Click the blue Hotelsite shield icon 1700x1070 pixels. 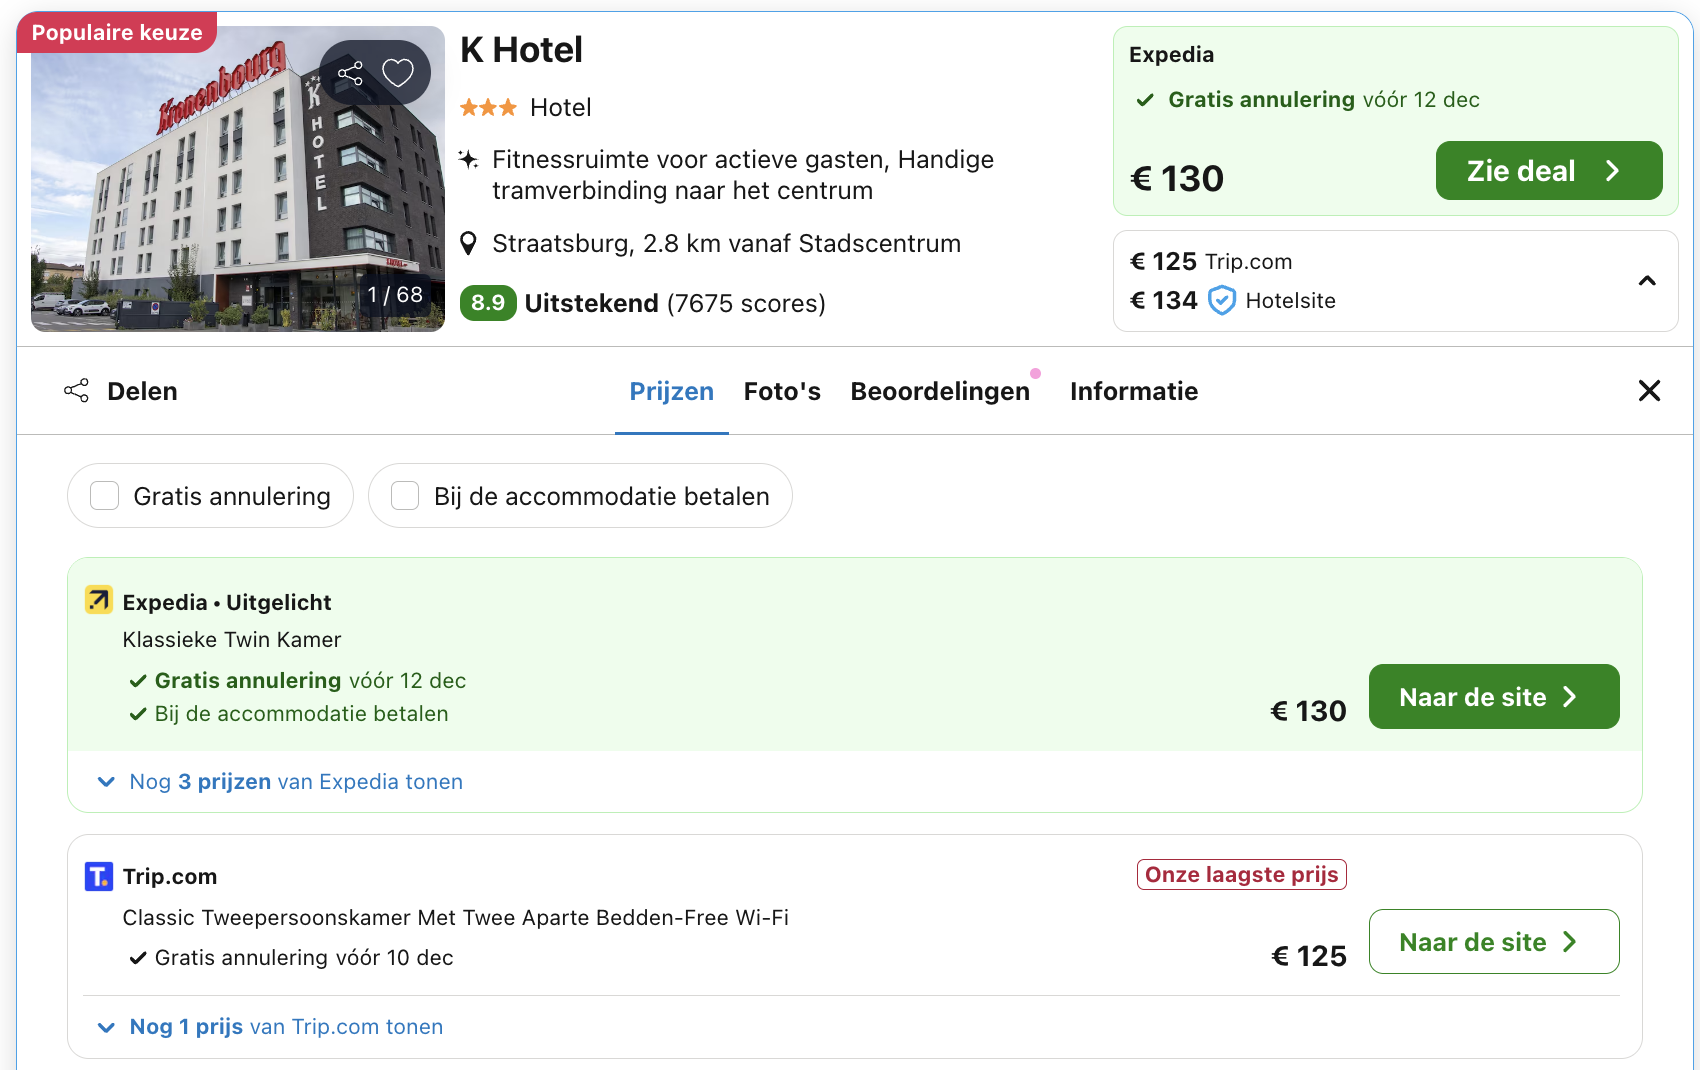pos(1220,300)
